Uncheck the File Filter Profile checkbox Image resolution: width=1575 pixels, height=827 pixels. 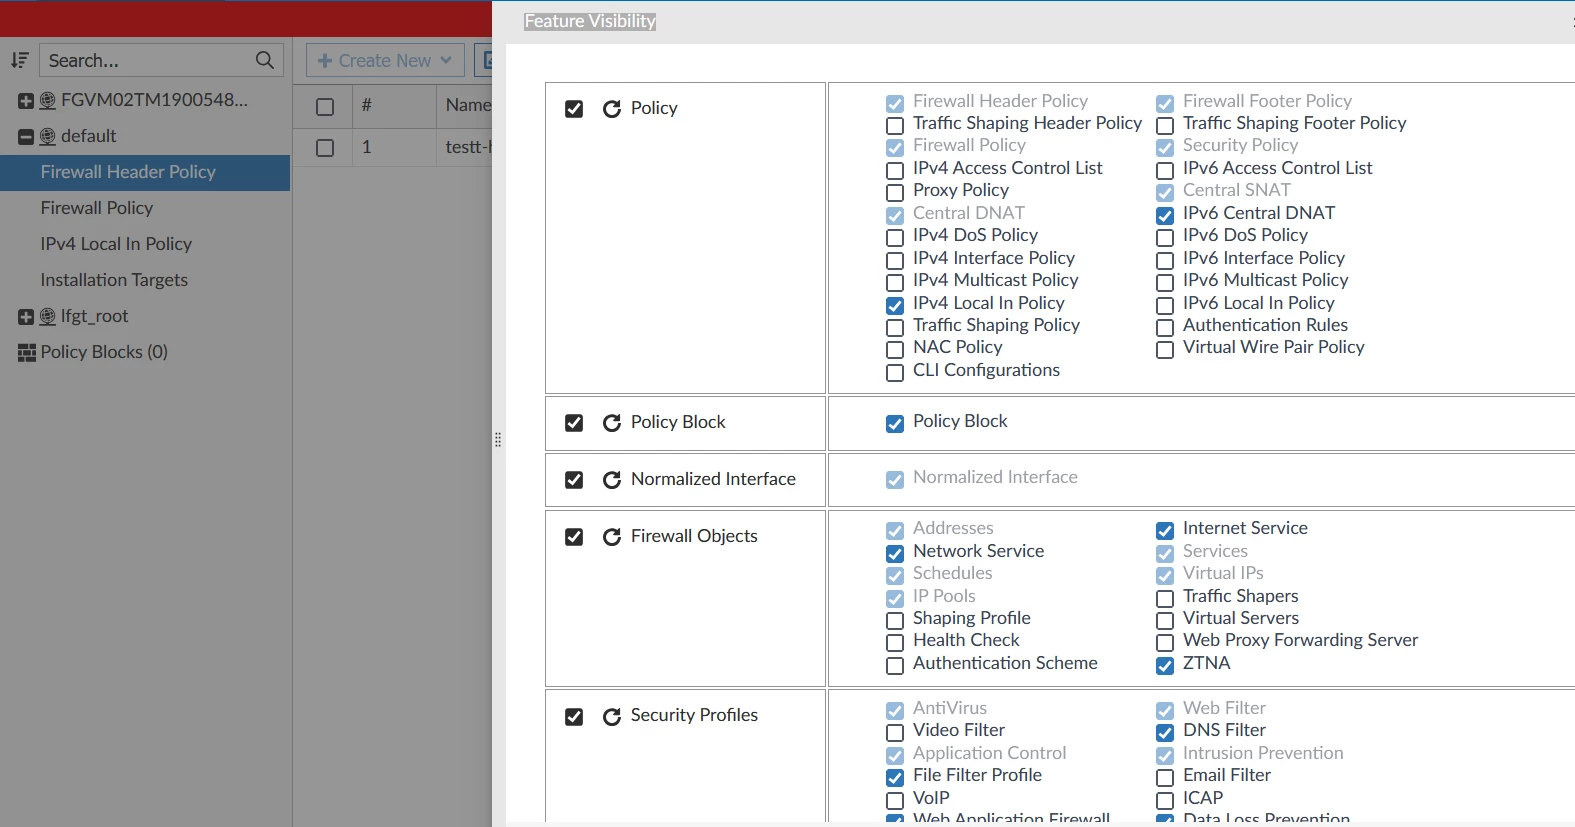(895, 777)
